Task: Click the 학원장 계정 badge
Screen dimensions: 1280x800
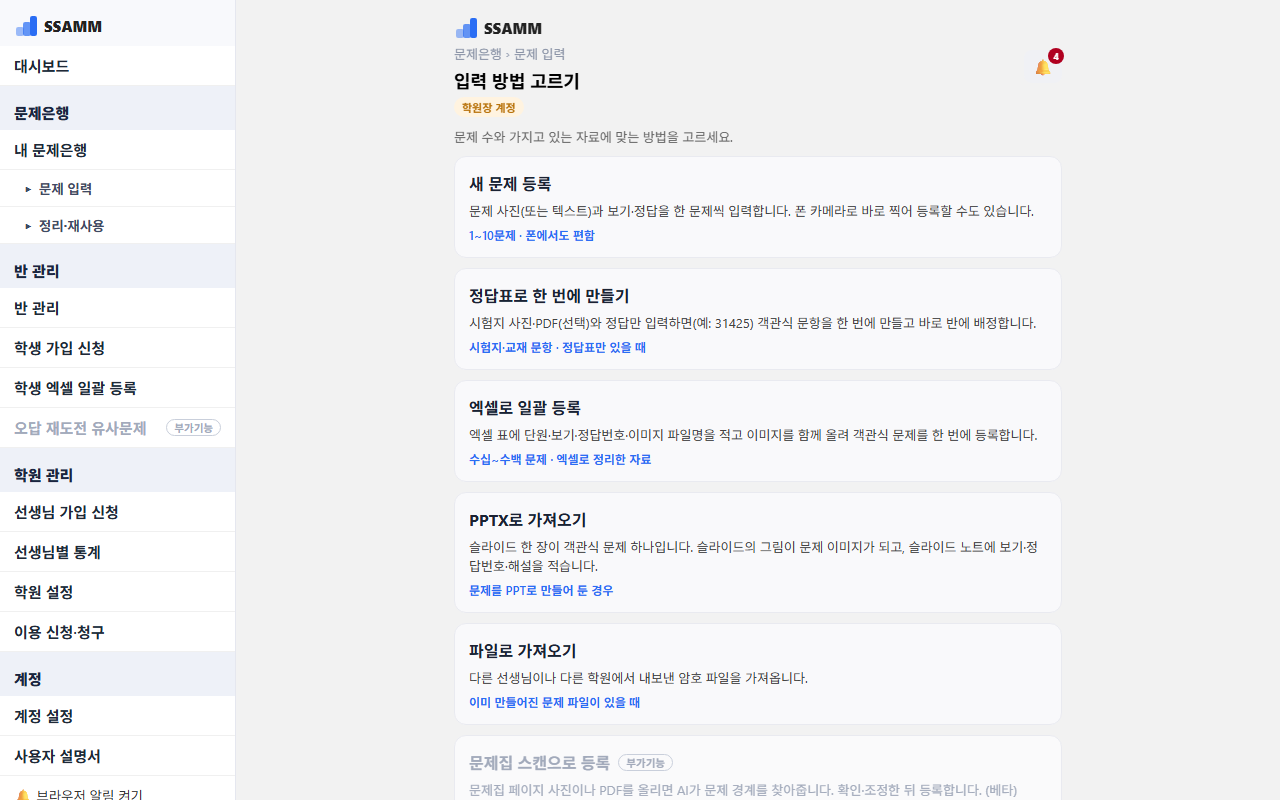Action: 489,108
